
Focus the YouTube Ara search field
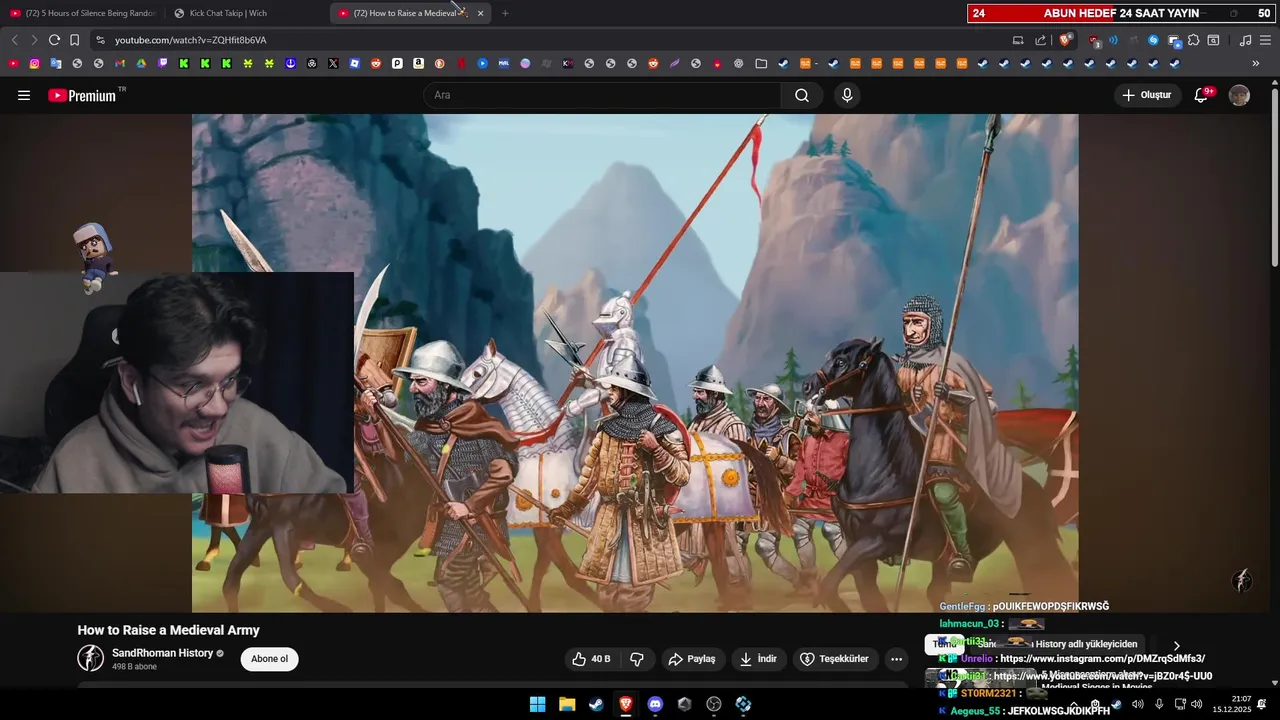pyautogui.click(x=602, y=95)
